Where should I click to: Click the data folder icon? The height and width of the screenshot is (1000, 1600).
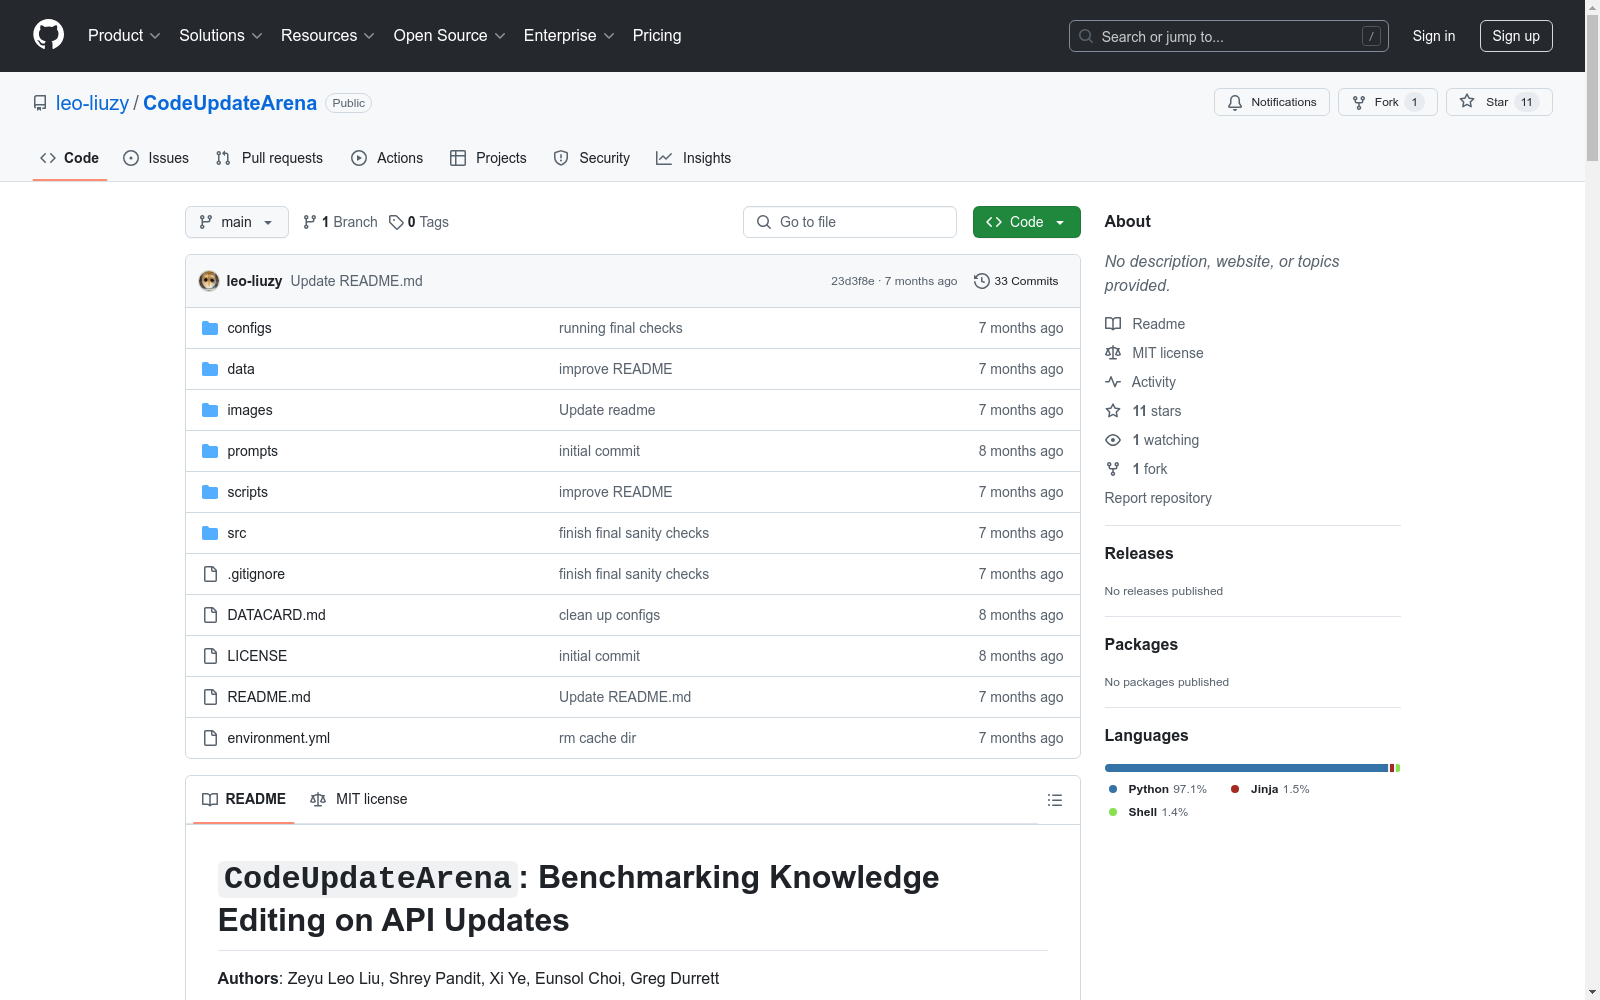point(210,369)
